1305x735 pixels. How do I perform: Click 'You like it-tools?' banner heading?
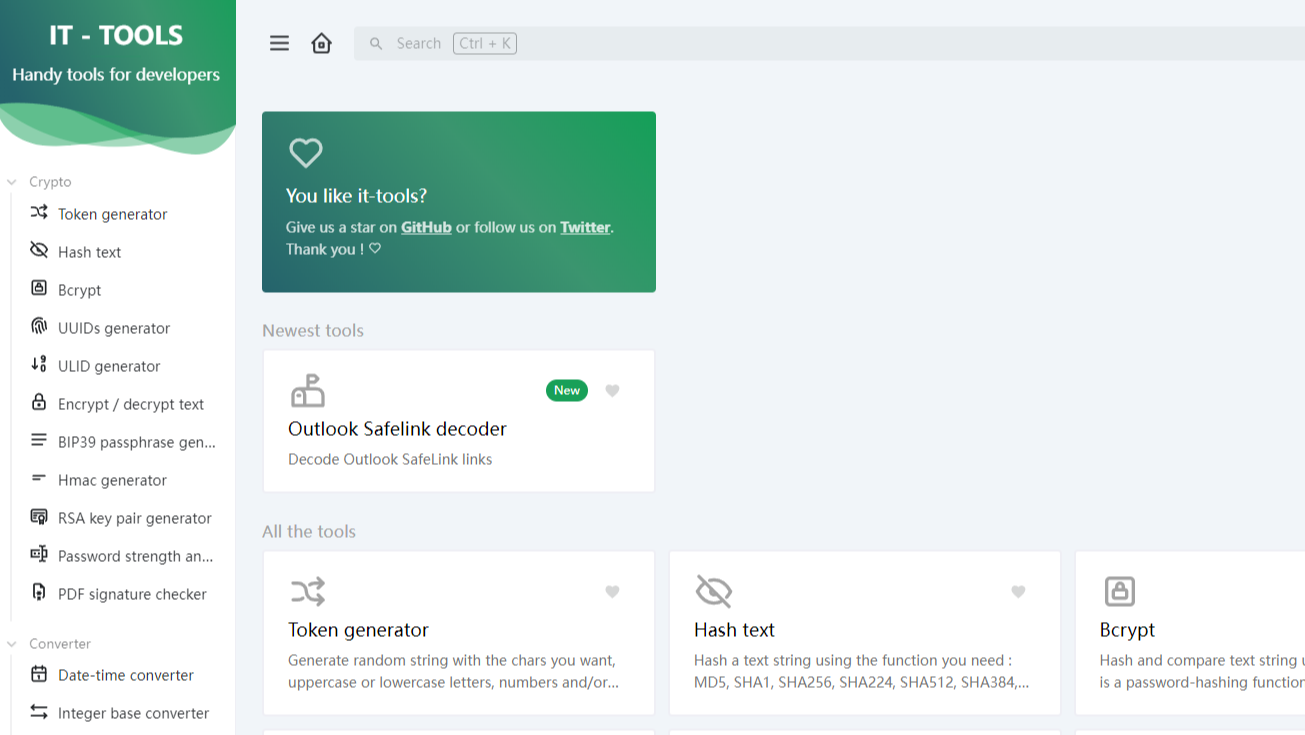pyautogui.click(x=356, y=196)
